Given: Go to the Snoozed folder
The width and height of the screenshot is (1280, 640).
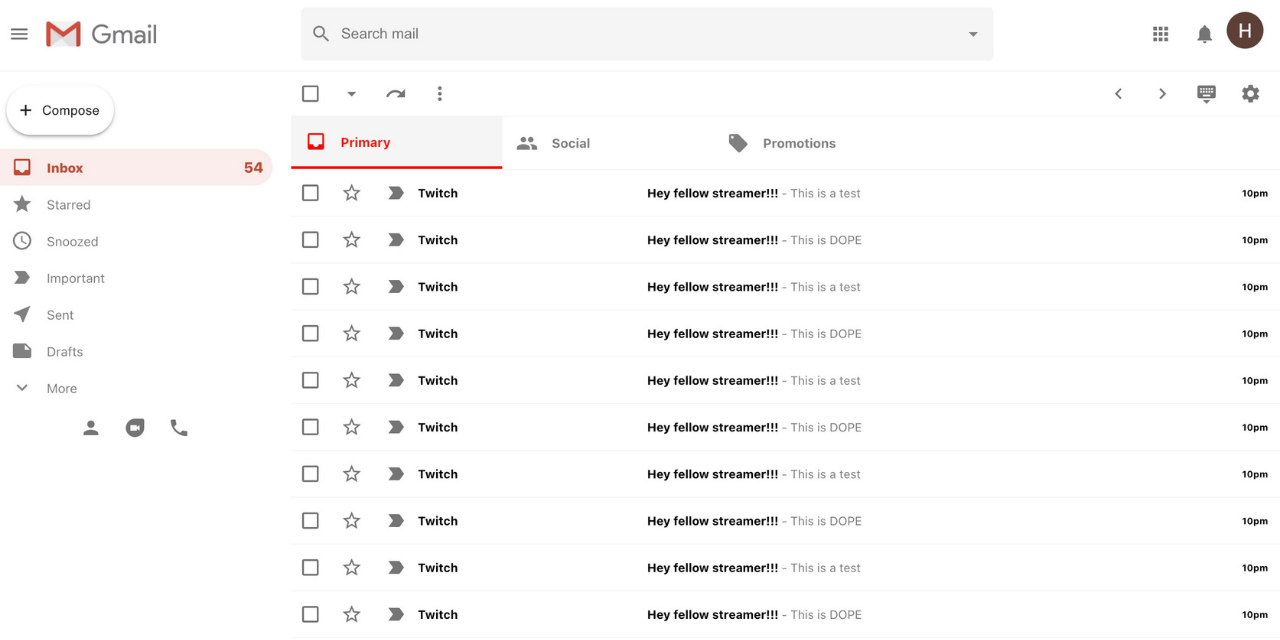Looking at the screenshot, I should click(x=70, y=241).
